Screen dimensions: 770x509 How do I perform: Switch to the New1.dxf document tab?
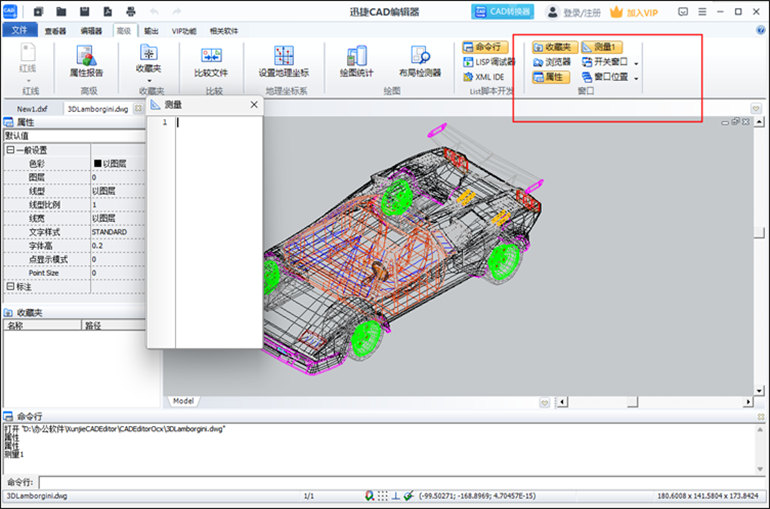pyautogui.click(x=32, y=108)
